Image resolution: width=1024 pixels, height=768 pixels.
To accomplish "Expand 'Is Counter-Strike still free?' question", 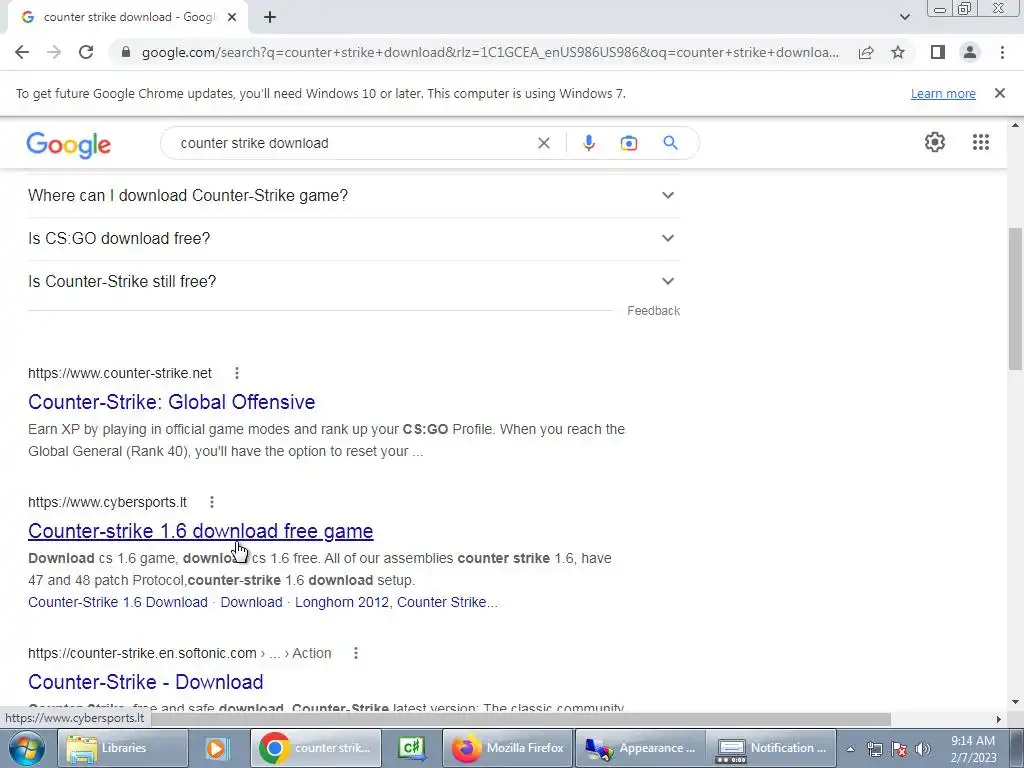I will (x=353, y=281).
